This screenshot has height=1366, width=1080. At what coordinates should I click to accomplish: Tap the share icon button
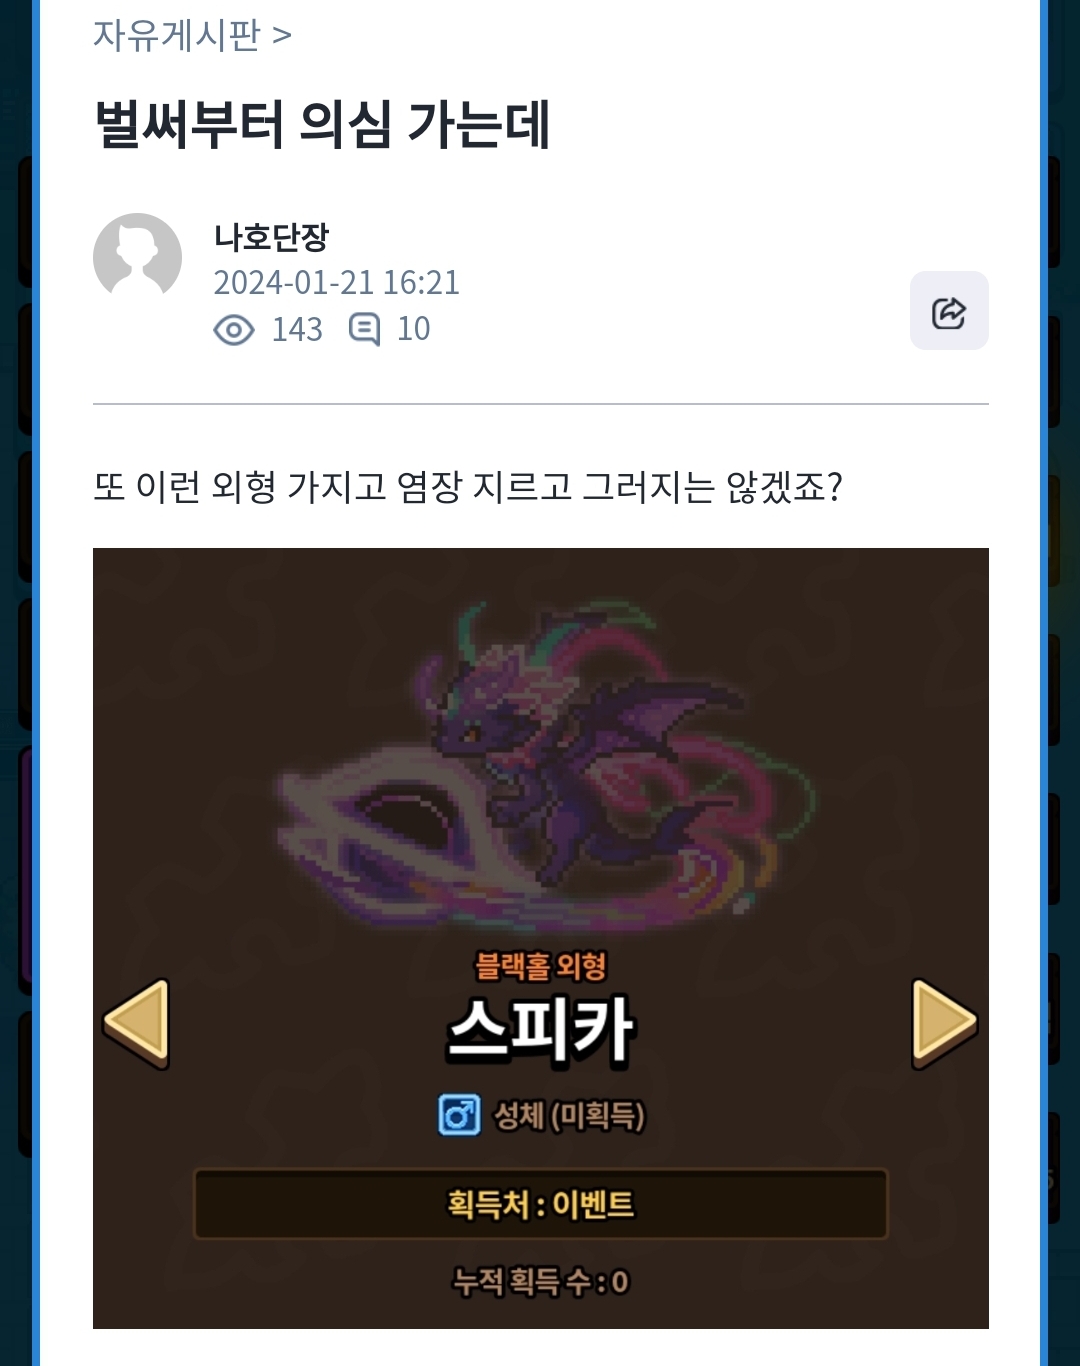tap(949, 311)
